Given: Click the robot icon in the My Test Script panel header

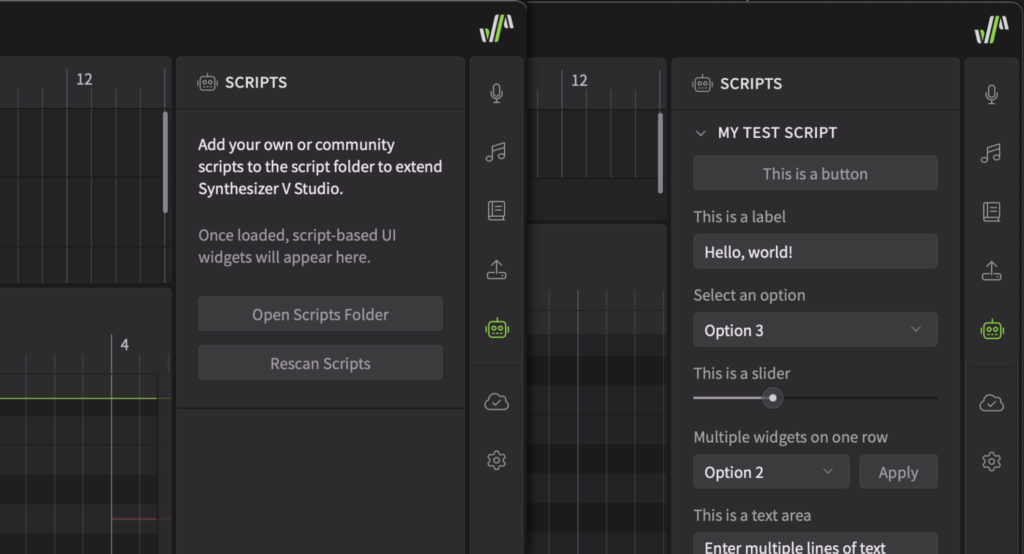Looking at the screenshot, I should pyautogui.click(x=702, y=84).
